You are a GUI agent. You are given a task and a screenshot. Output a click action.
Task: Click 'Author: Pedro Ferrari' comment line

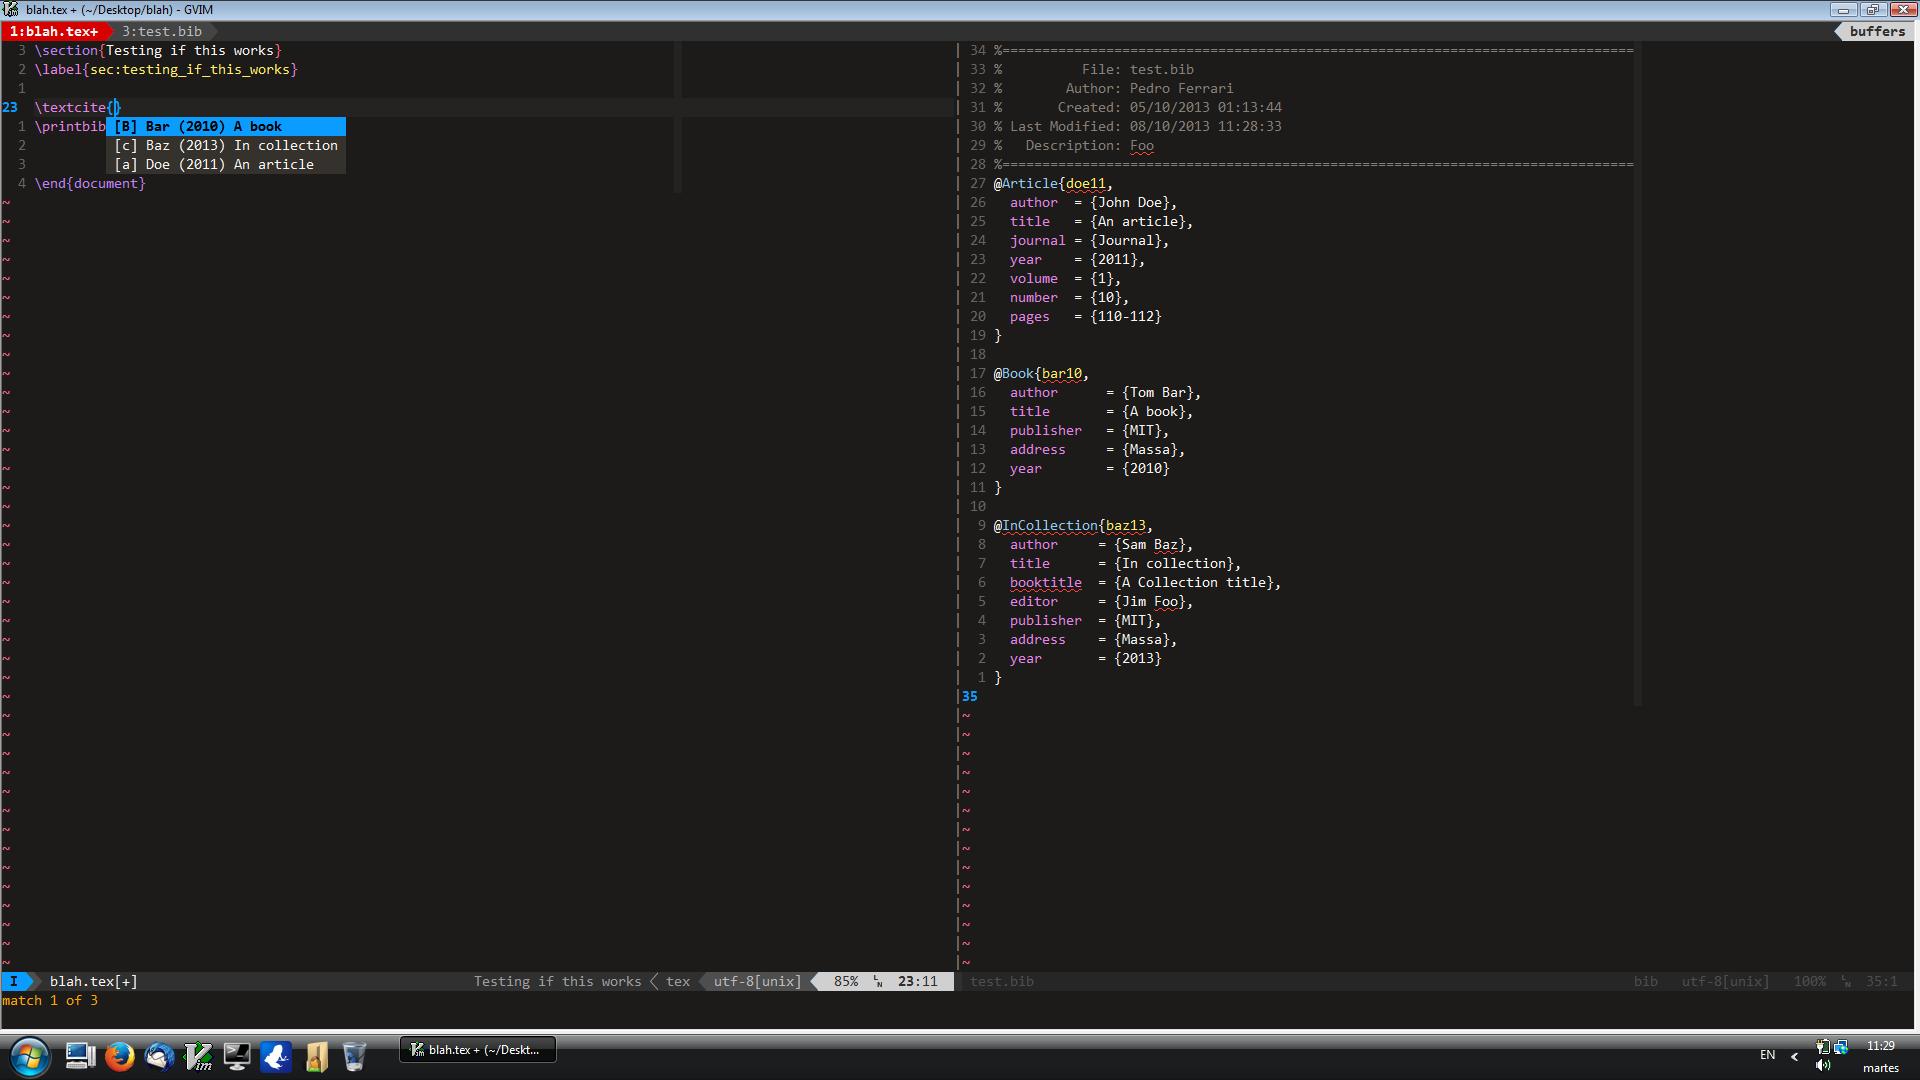pos(1149,88)
